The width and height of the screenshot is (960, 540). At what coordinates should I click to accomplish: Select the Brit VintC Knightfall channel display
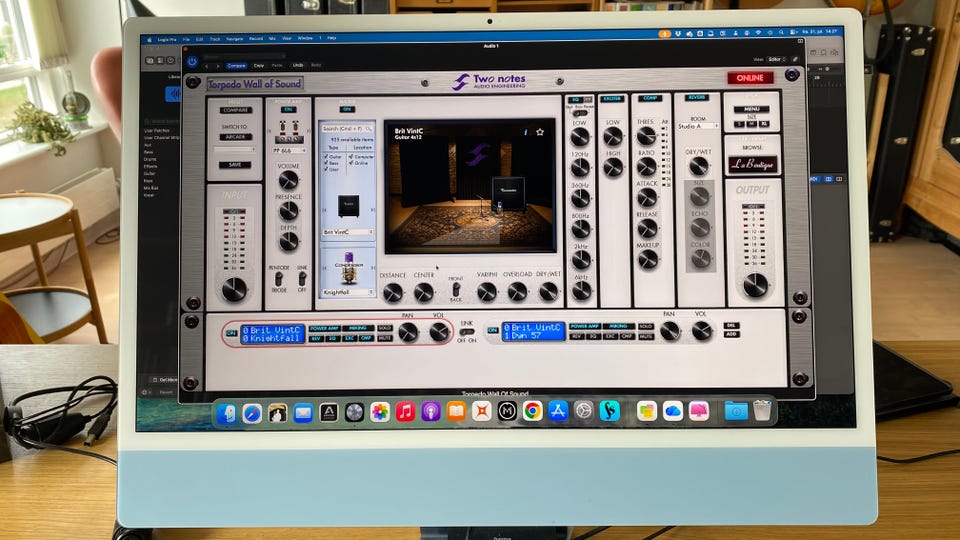272,334
